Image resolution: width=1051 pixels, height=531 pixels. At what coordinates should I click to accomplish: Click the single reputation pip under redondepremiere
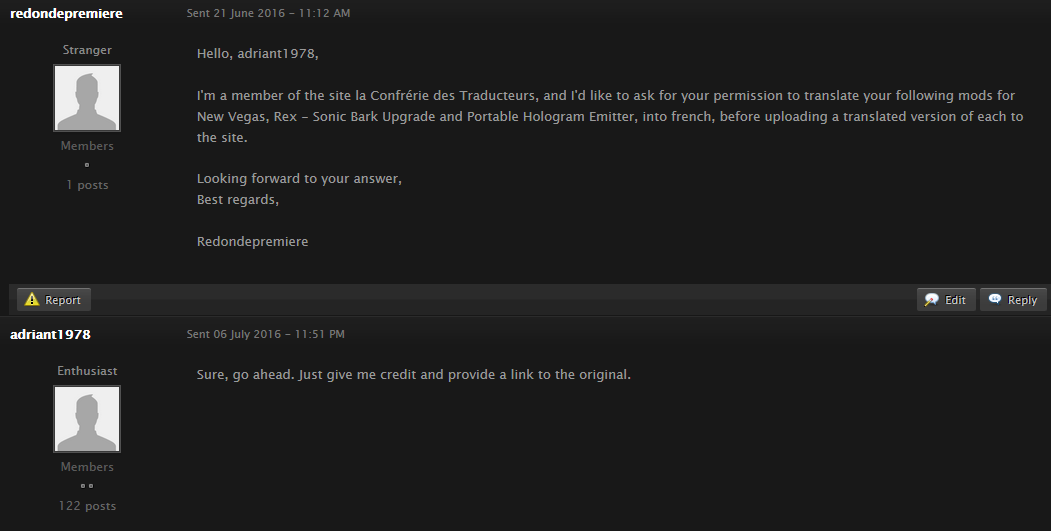(86, 165)
